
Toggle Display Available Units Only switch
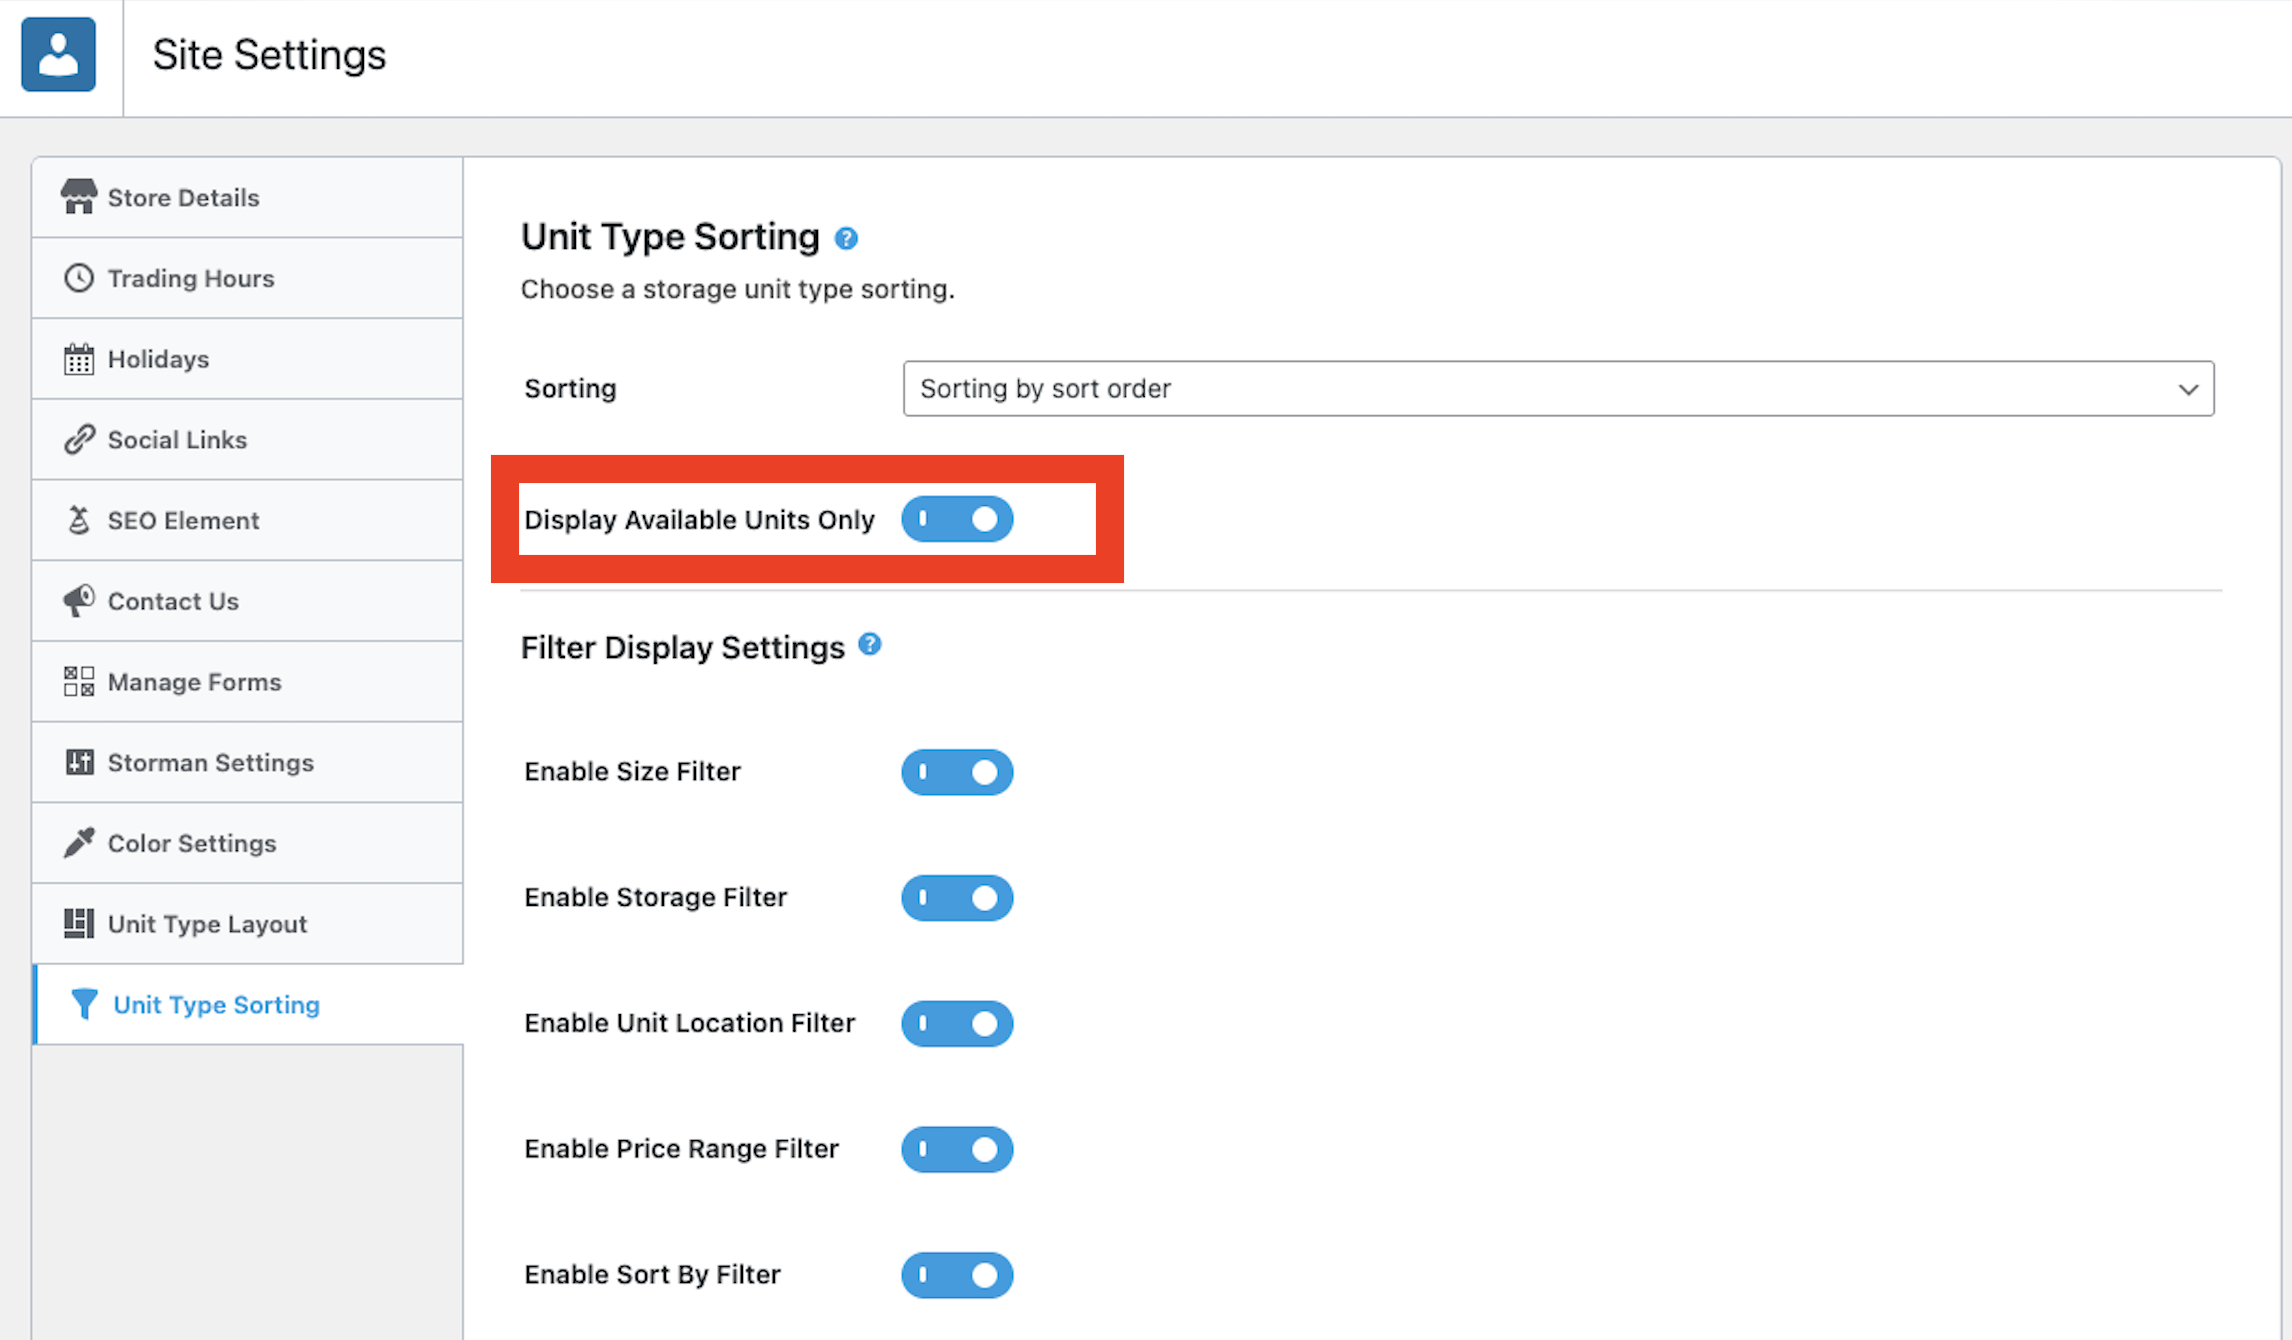tap(957, 519)
